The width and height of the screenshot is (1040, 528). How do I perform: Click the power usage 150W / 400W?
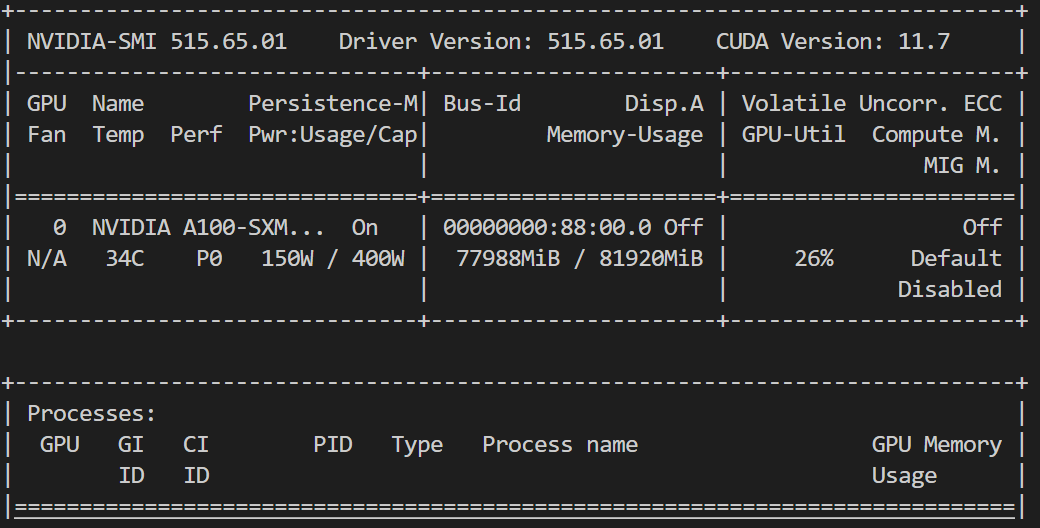[x=333, y=259]
